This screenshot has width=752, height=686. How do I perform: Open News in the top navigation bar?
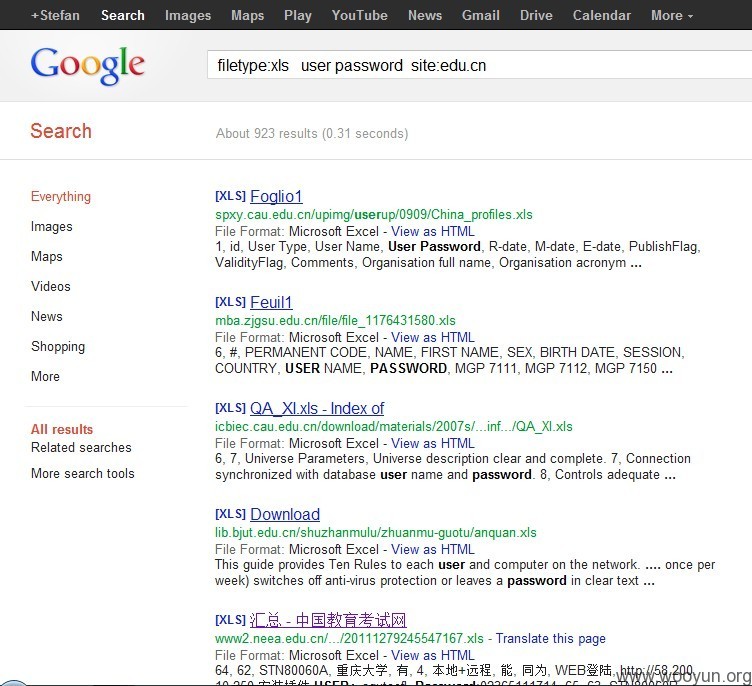click(x=425, y=15)
